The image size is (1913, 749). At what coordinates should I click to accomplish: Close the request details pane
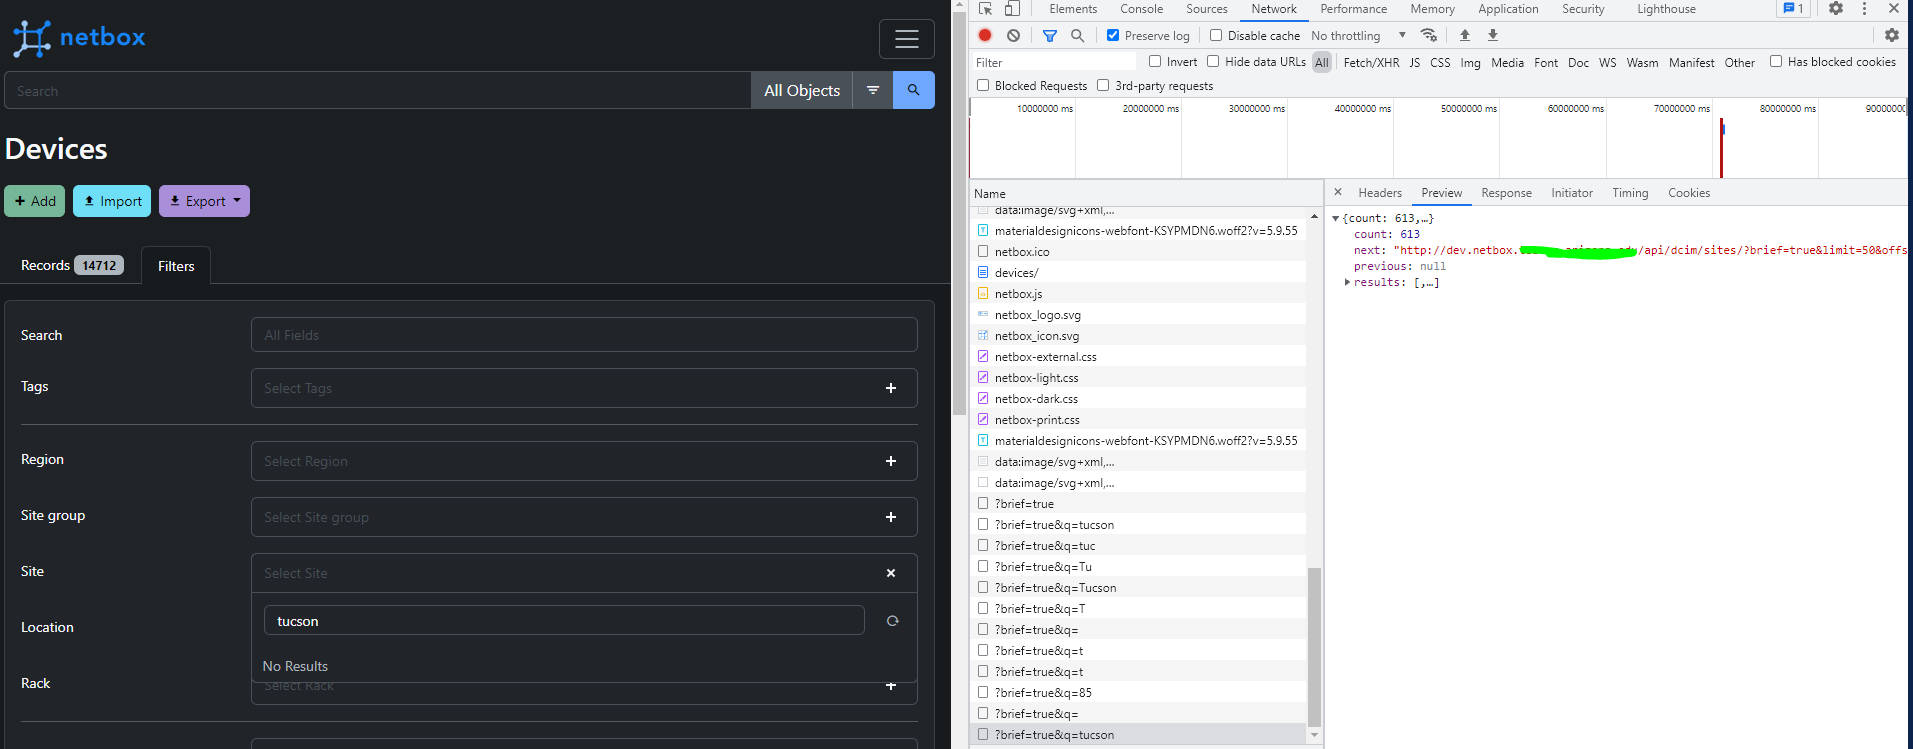(1338, 192)
